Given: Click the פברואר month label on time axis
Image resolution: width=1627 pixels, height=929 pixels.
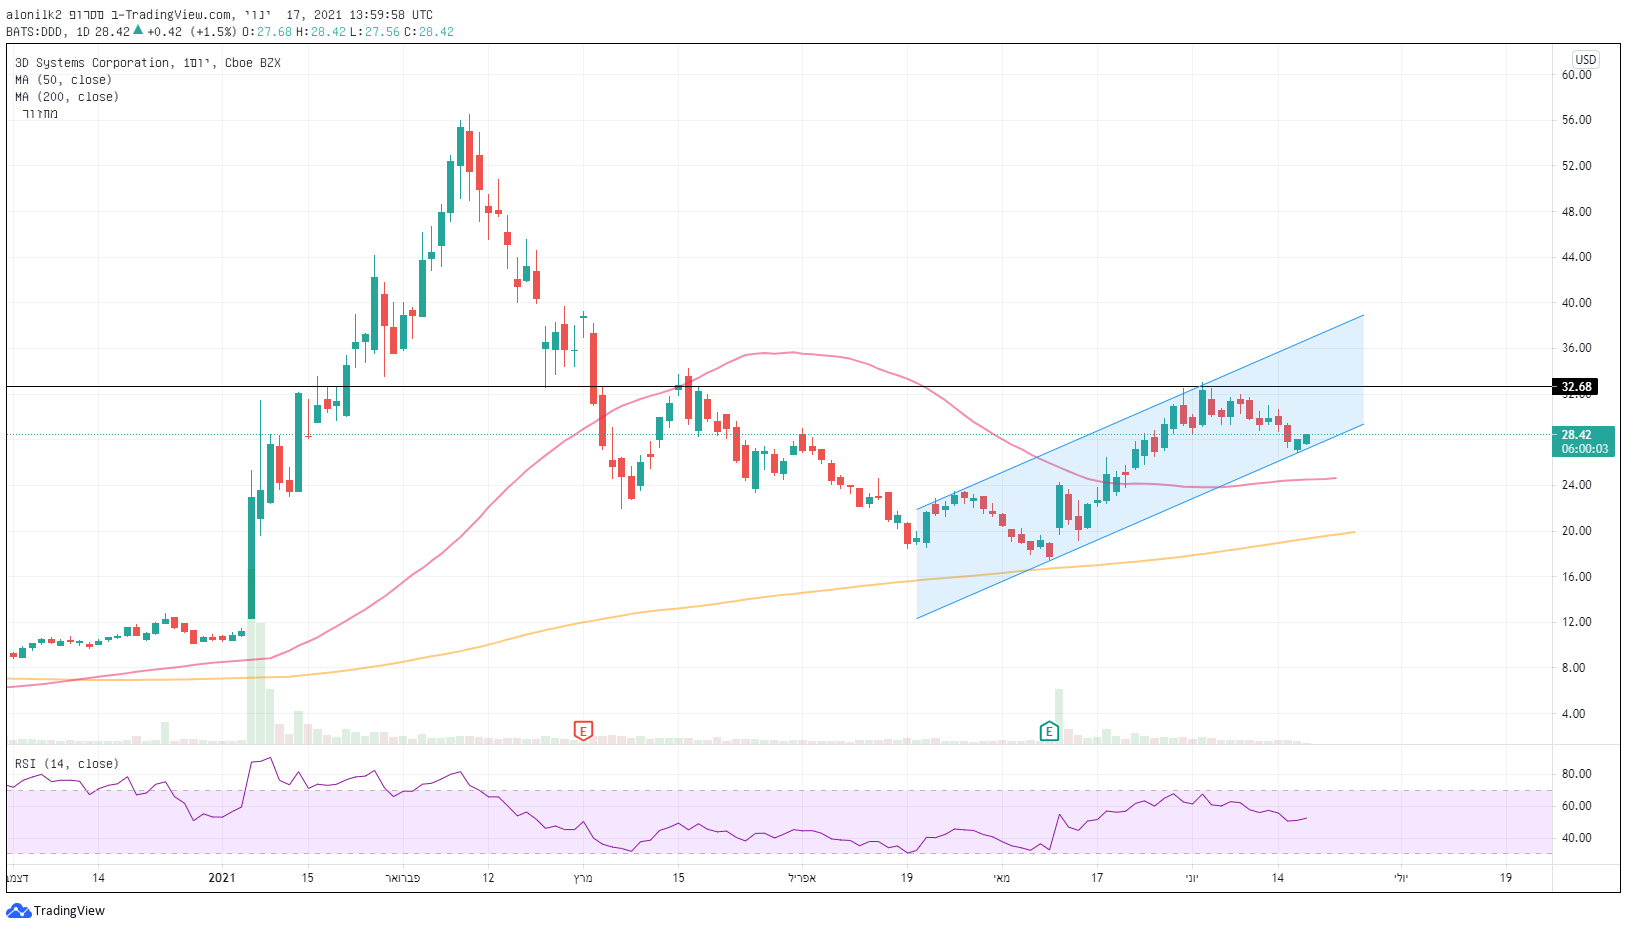Looking at the screenshot, I should click(402, 878).
